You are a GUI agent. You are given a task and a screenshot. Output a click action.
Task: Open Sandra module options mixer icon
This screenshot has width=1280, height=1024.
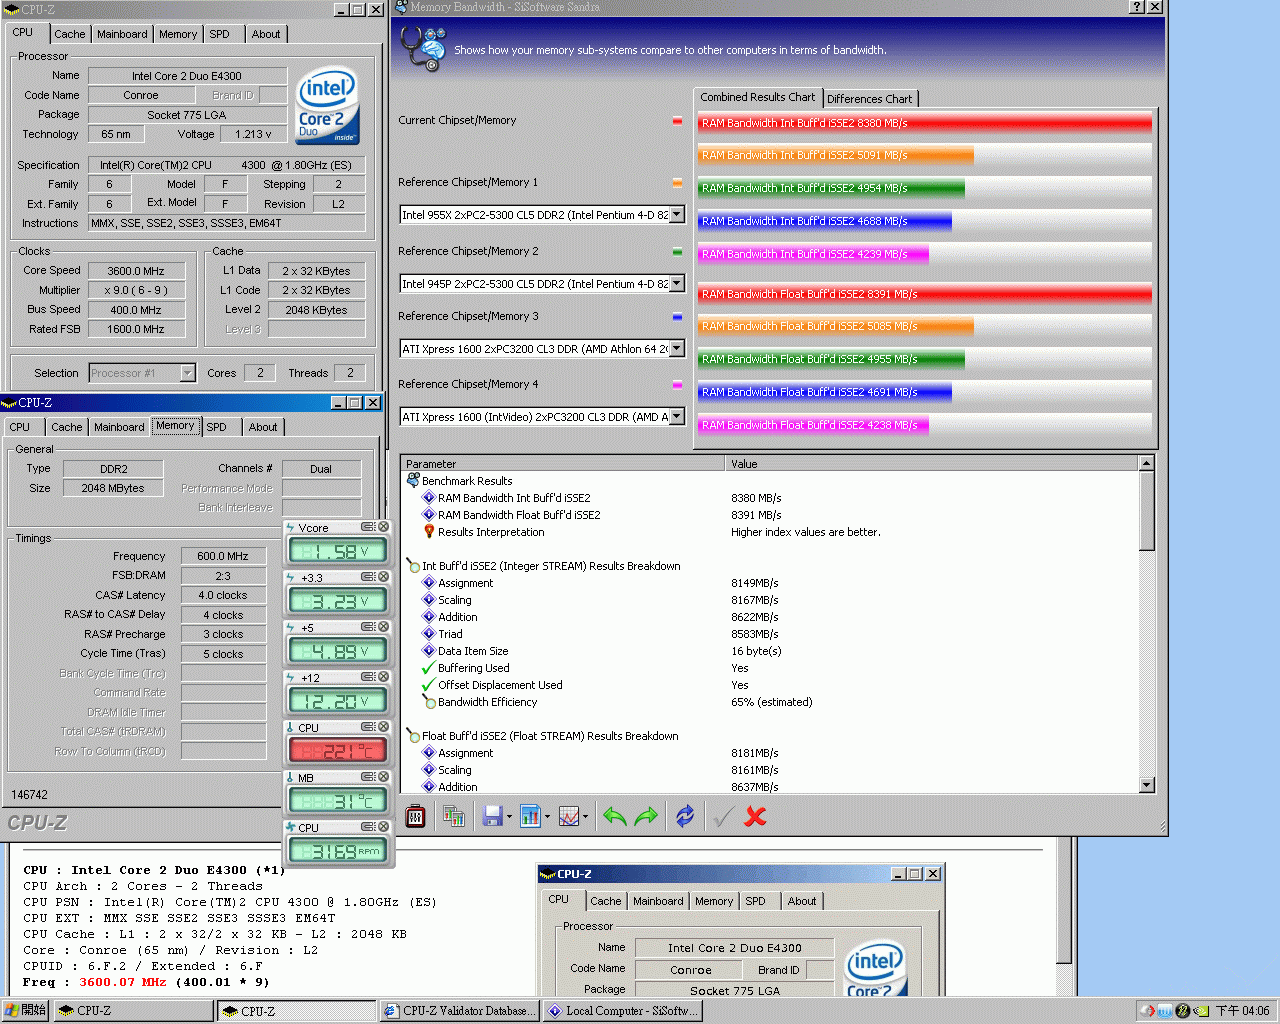tap(415, 817)
